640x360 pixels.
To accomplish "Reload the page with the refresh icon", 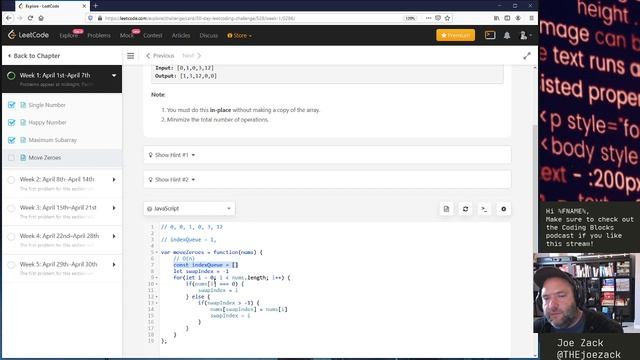I will [x=30, y=18].
